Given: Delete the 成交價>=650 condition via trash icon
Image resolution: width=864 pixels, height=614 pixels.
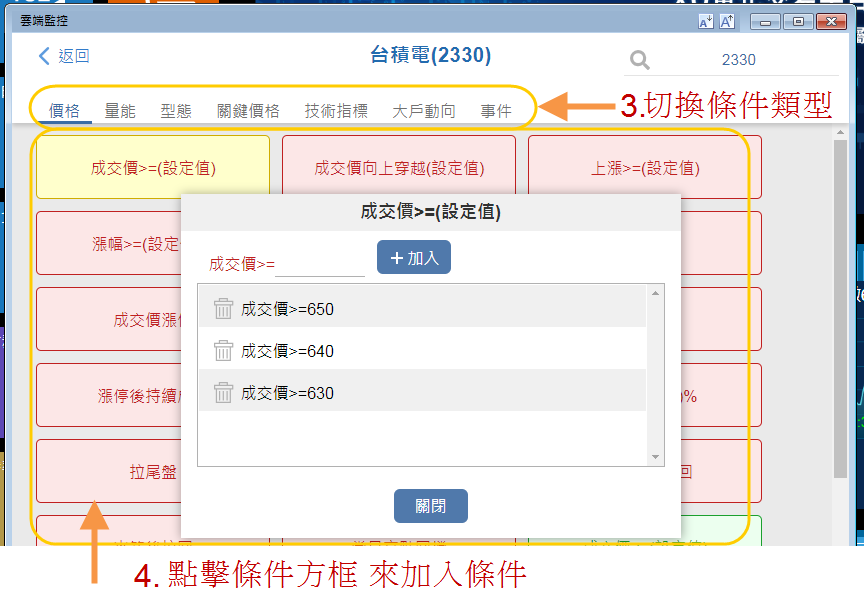Looking at the screenshot, I should click(223, 309).
